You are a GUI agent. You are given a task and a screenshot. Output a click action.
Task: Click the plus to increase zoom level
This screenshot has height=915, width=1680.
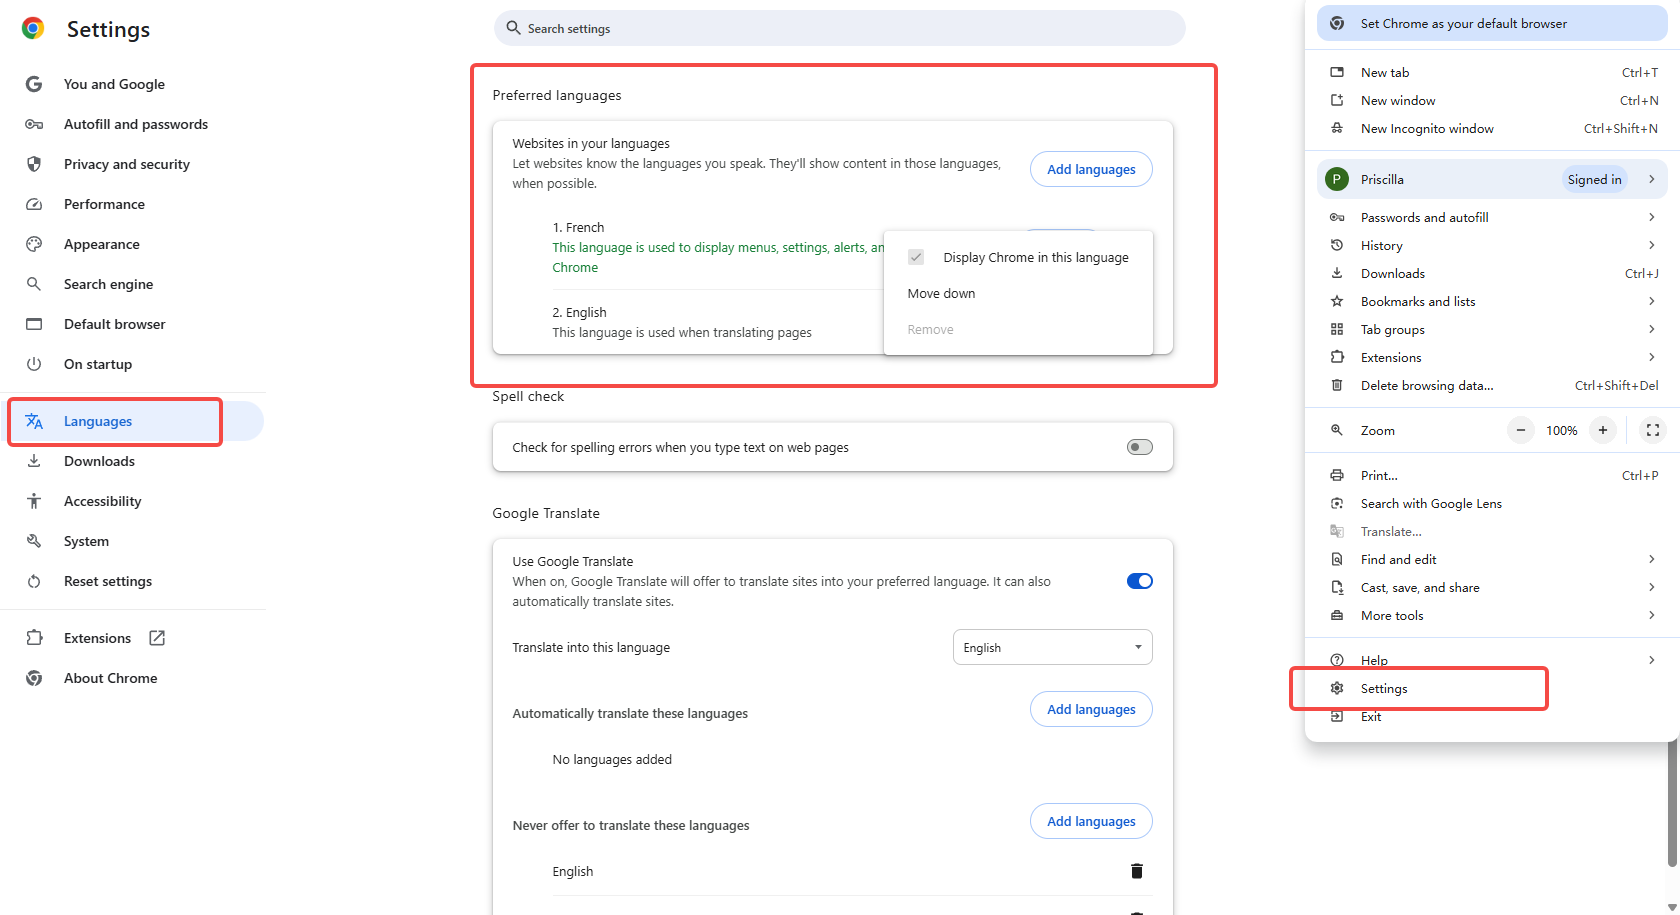pos(1602,430)
